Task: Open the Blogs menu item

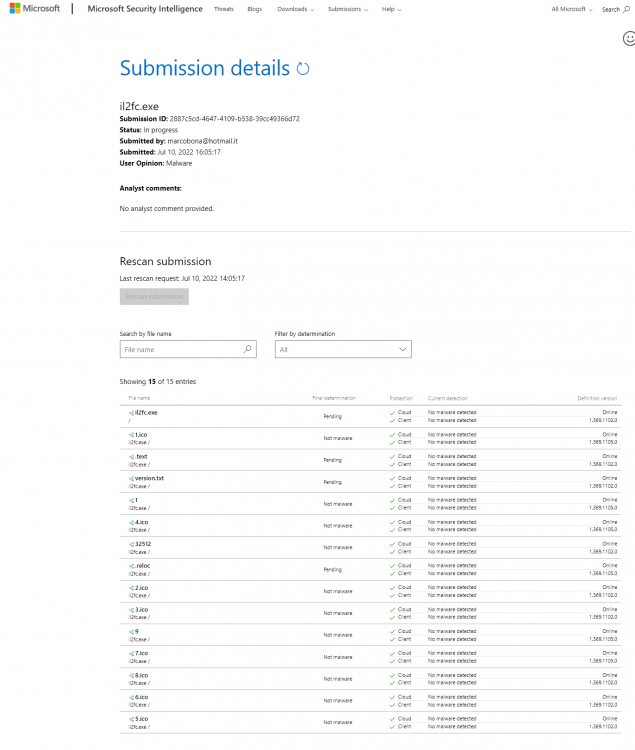Action: tap(254, 9)
